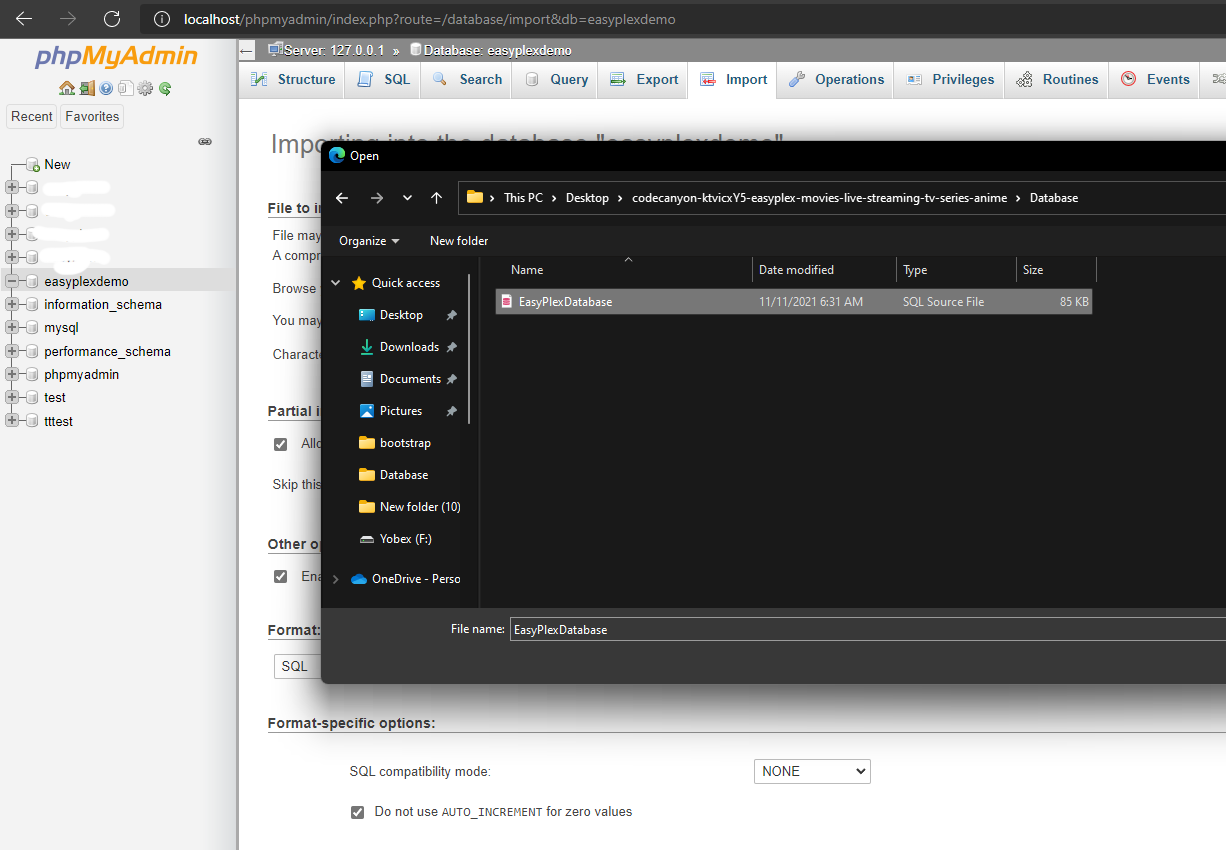
Task: Open the phpMyAdmin documentation page icon
Action: [x=126, y=87]
